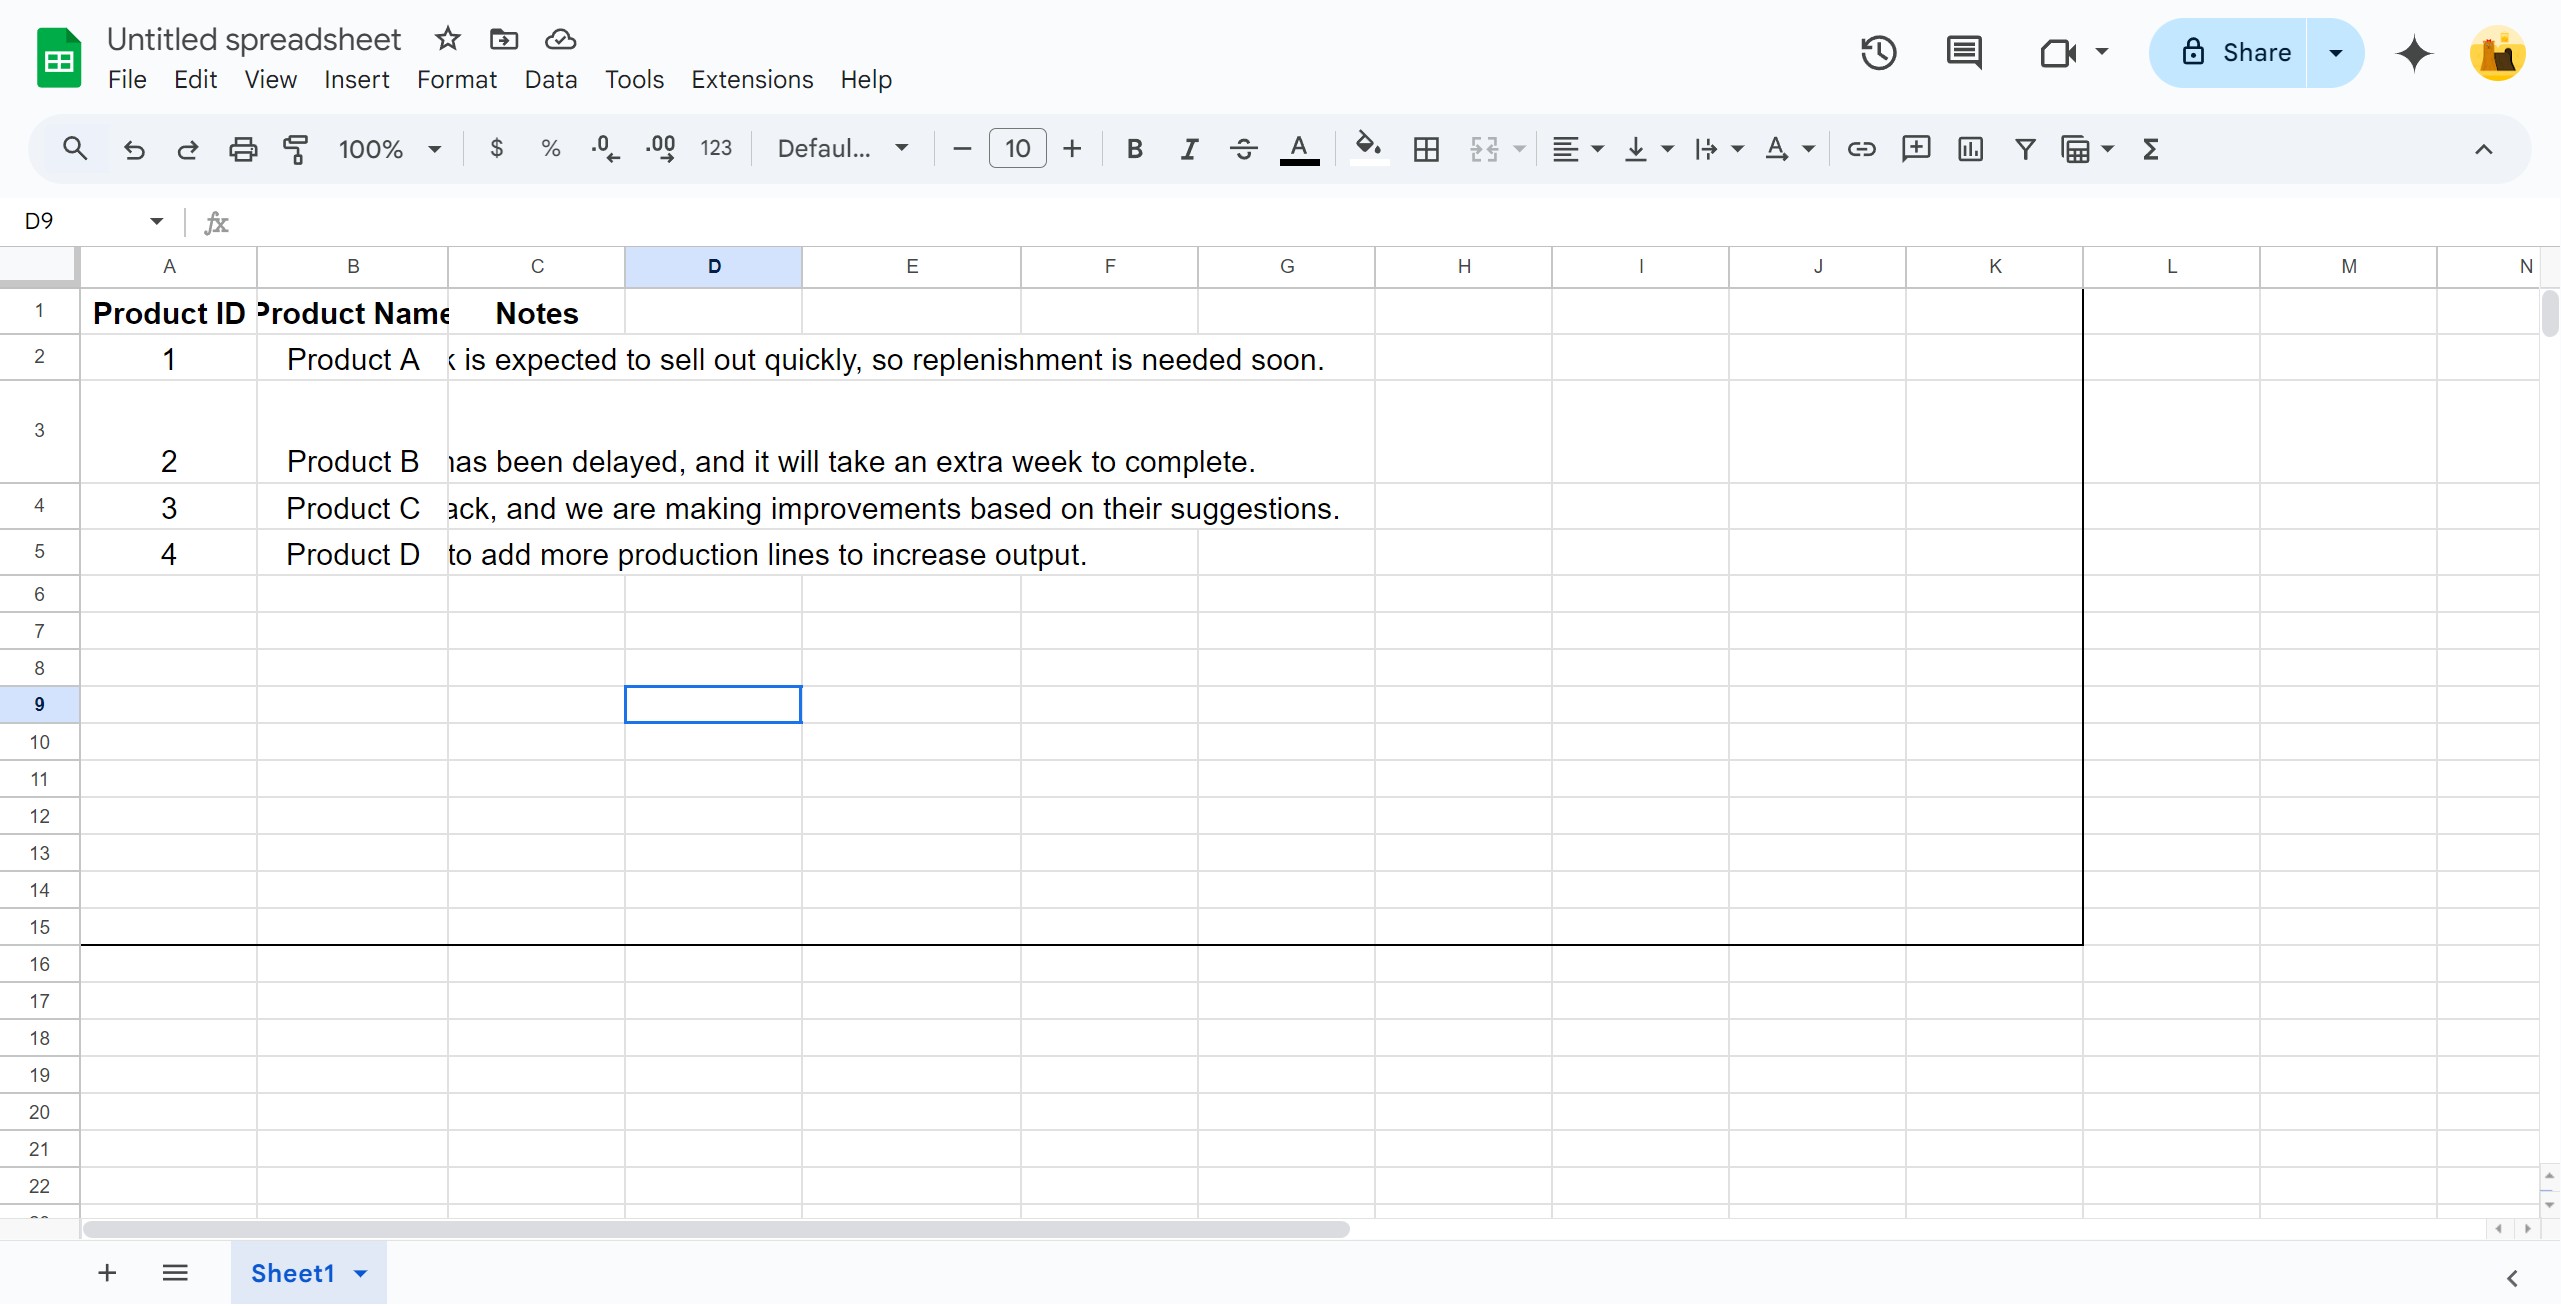Open the File menu
This screenshot has width=2561, height=1306.
[127, 79]
